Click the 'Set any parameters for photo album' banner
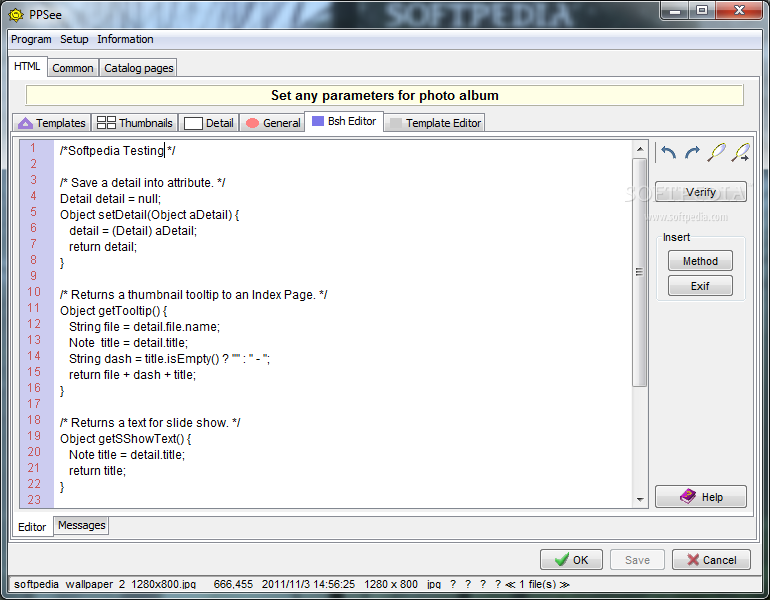 tap(385, 95)
